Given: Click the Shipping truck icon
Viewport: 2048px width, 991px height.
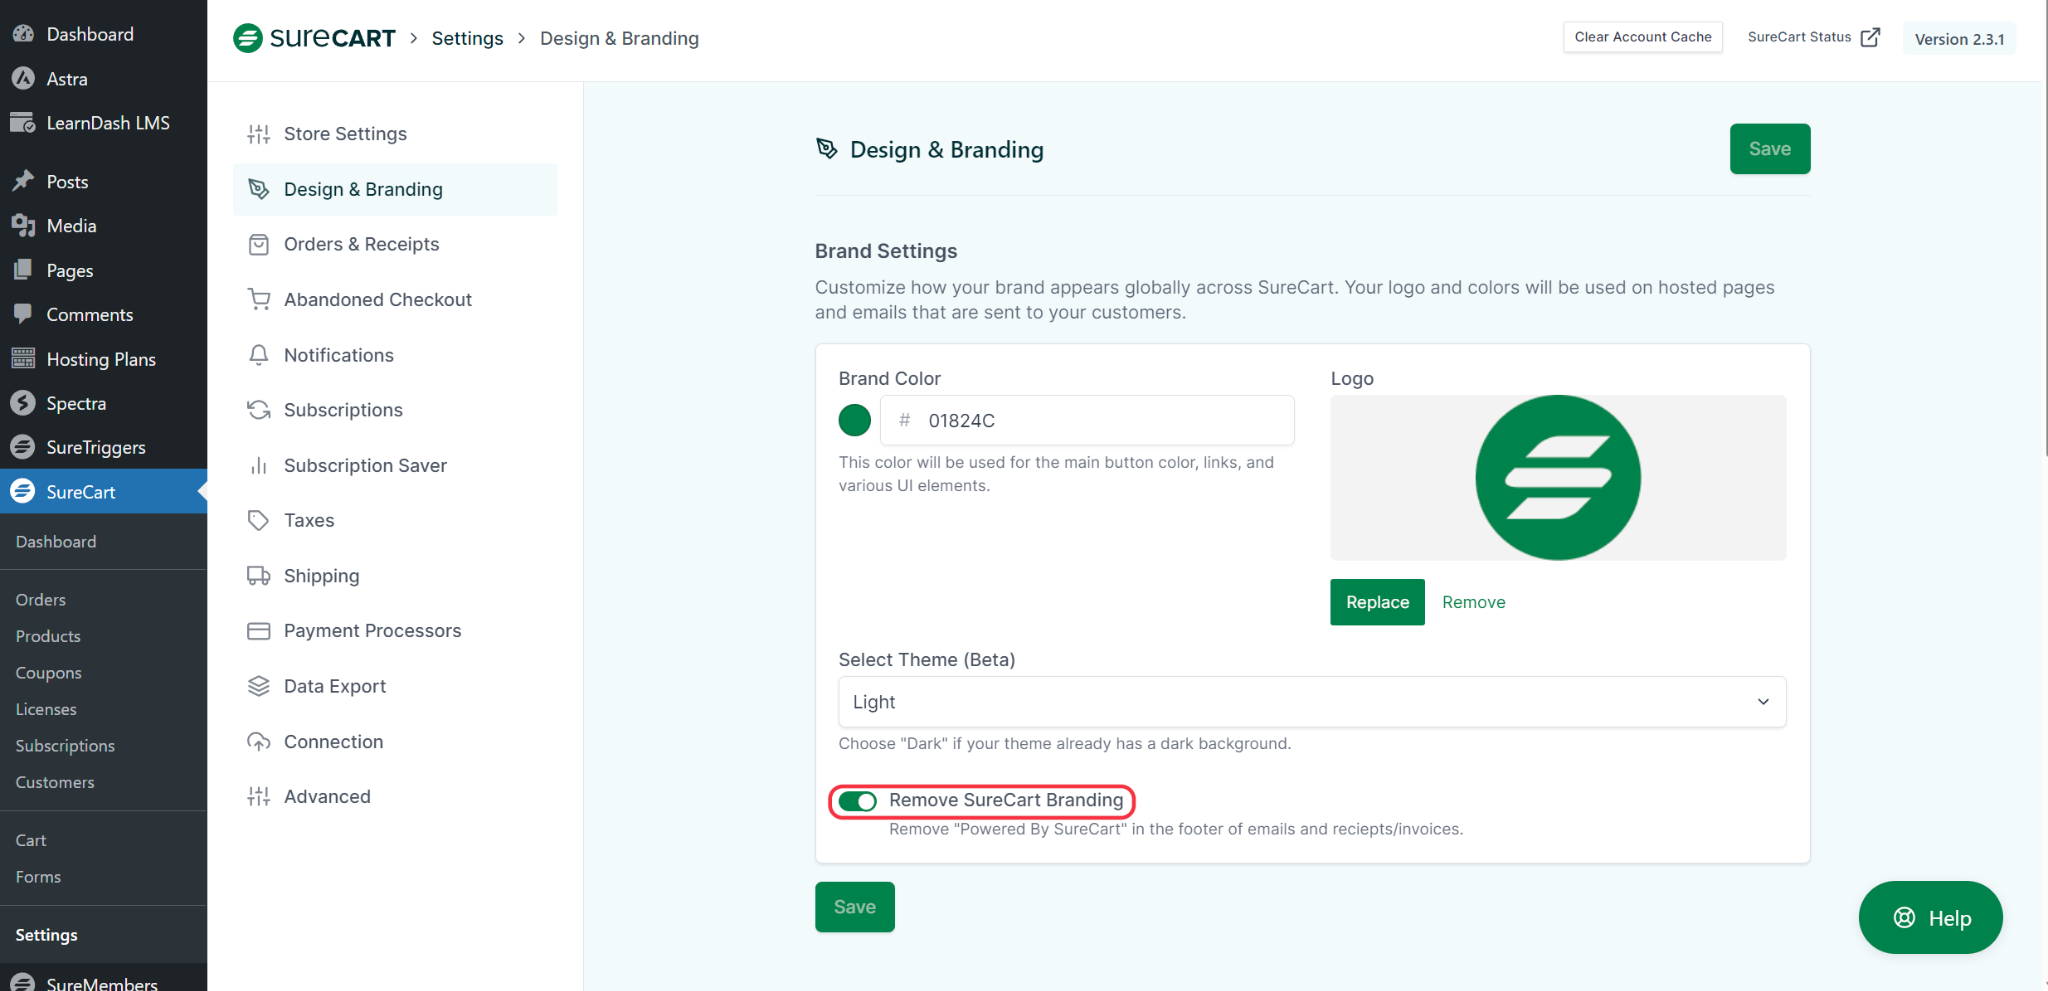Looking at the screenshot, I should 259,576.
